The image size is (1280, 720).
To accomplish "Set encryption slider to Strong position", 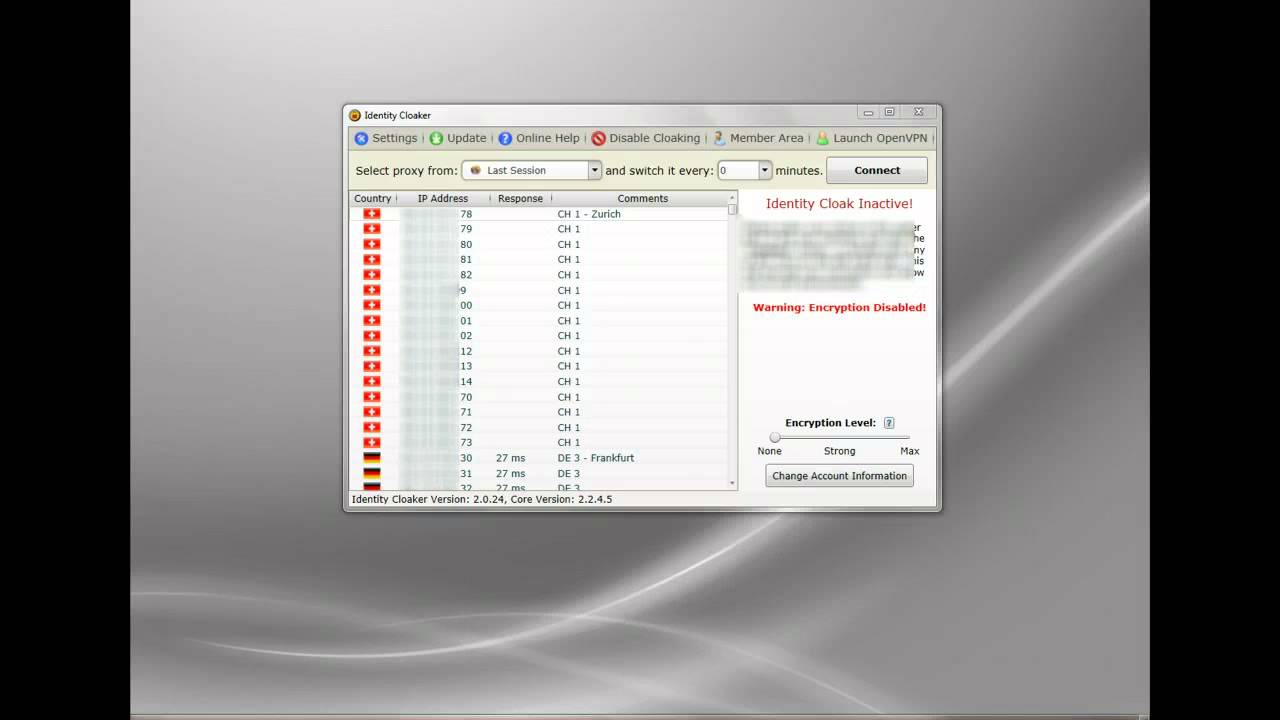I will (840, 437).
